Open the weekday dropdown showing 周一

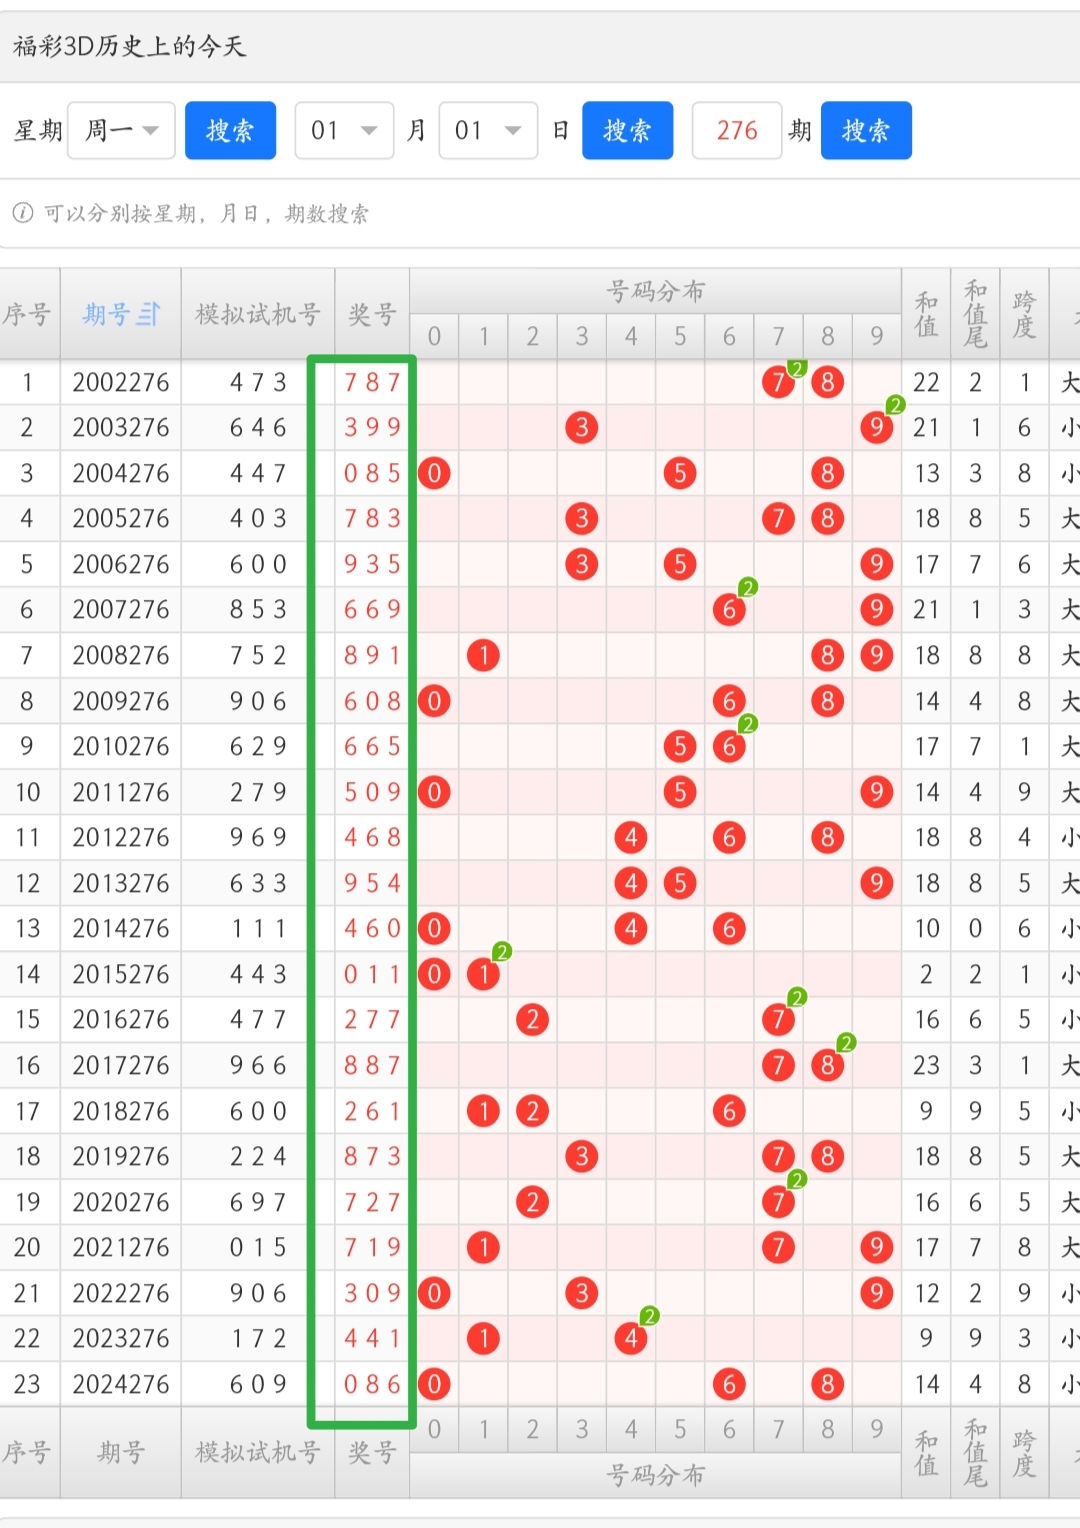coord(121,130)
